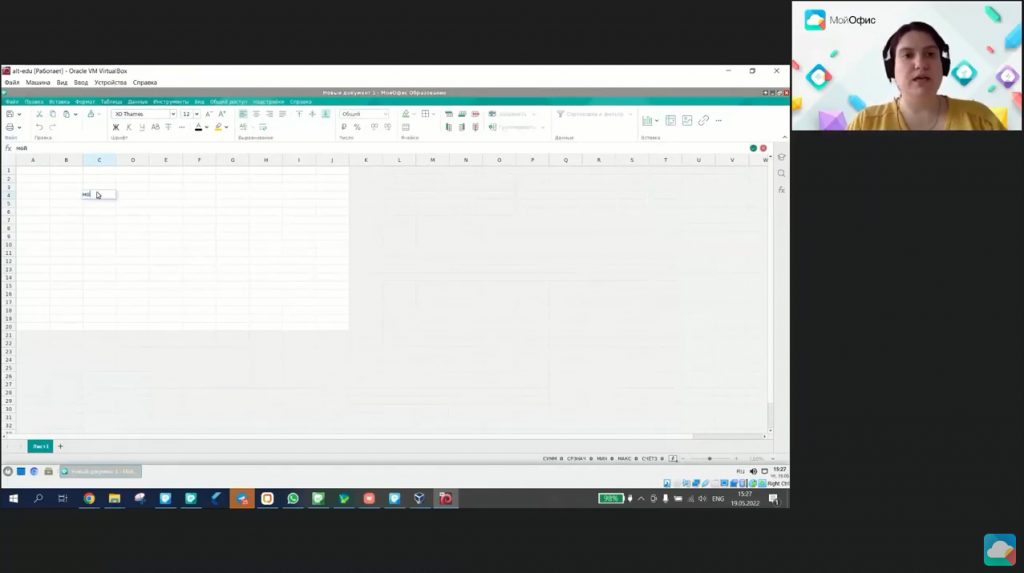Click the Save diskette icon
Image resolution: width=1024 pixels, height=573 pixels.
10,114
